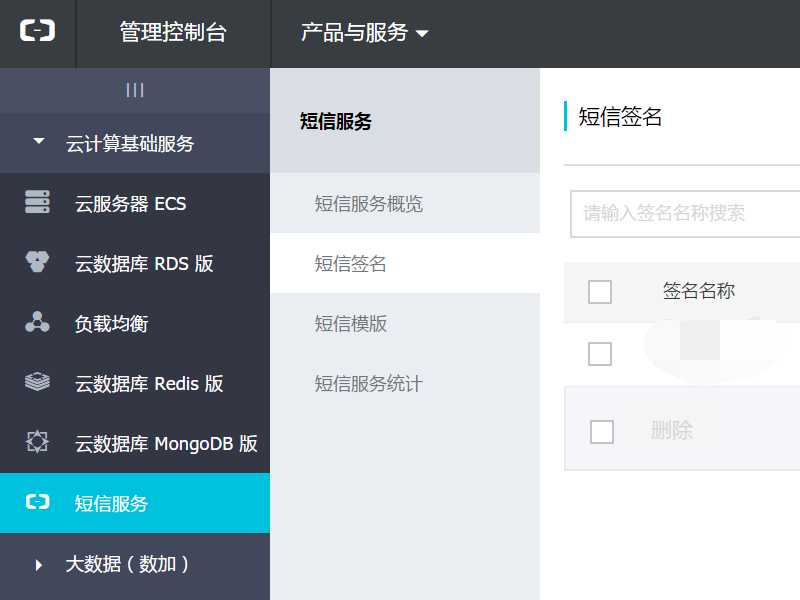Image resolution: width=800 pixels, height=600 pixels.
Task: Collapse the 云计算基础服务 section
Action: 39,142
